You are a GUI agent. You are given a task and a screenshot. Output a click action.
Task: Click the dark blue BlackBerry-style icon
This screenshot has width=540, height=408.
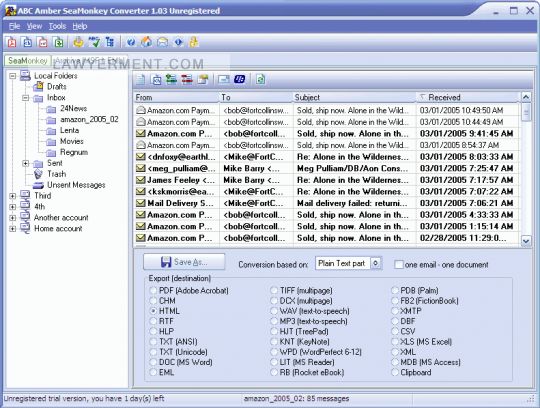[x=240, y=80]
